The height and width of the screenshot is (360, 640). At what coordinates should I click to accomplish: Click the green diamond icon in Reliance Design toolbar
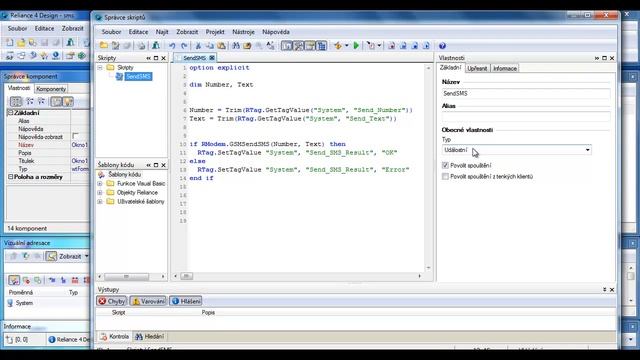pyautogui.click(x=82, y=56)
